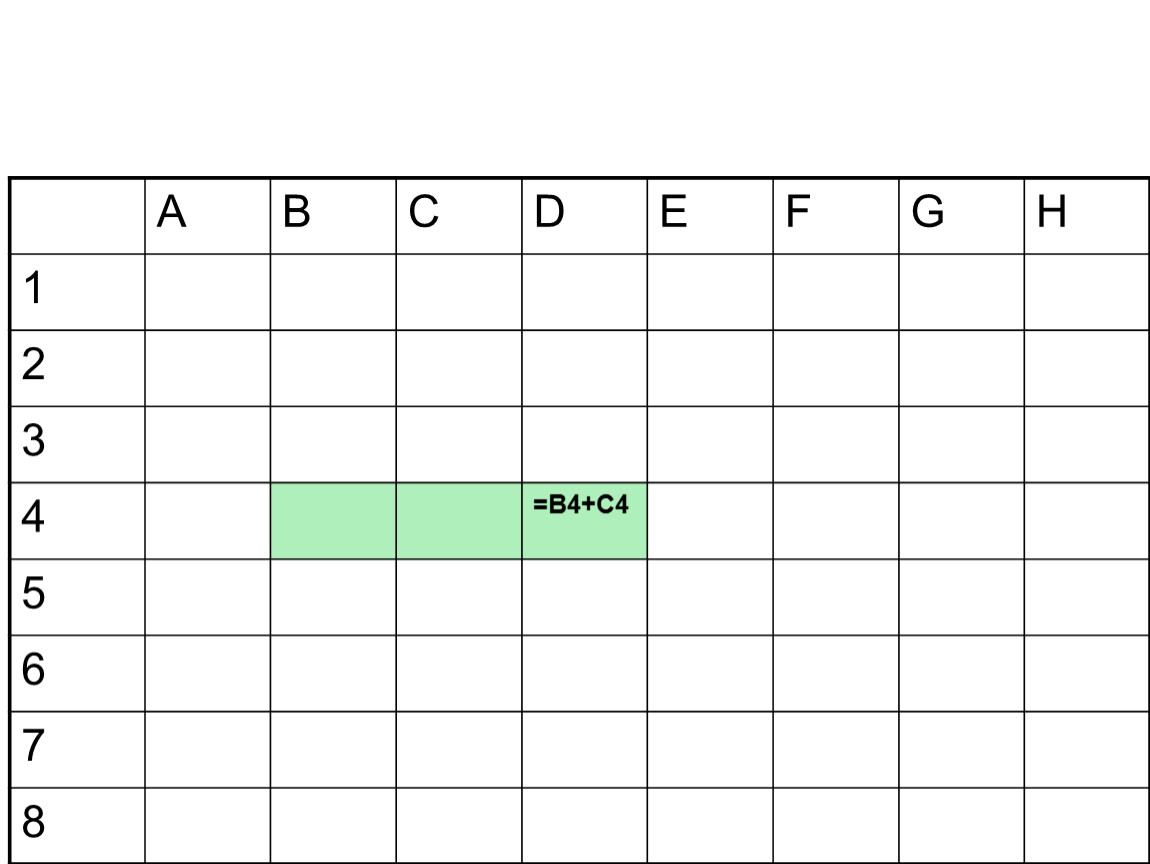Select column header E
The image size is (1150, 864).
[710, 216]
